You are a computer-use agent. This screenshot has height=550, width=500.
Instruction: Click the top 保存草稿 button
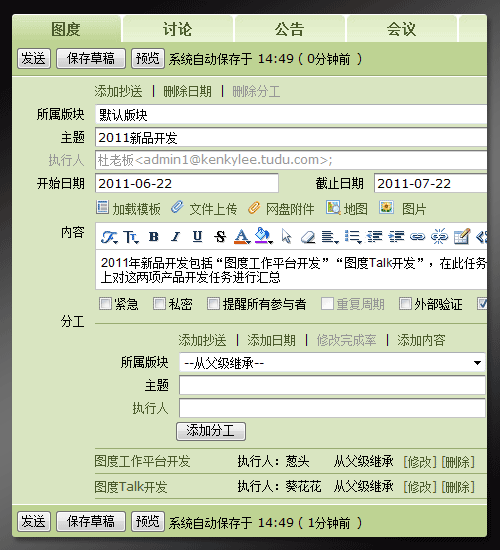pyautogui.click(x=91, y=59)
